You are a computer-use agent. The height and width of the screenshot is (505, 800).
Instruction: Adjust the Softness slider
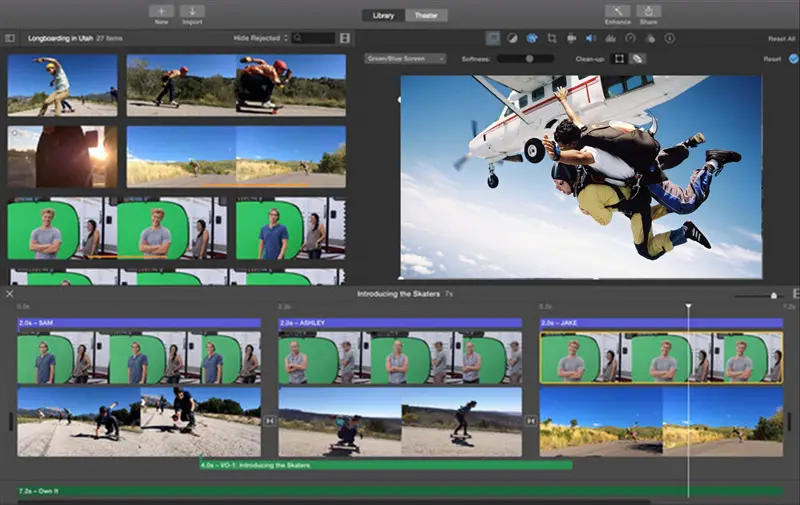point(530,59)
